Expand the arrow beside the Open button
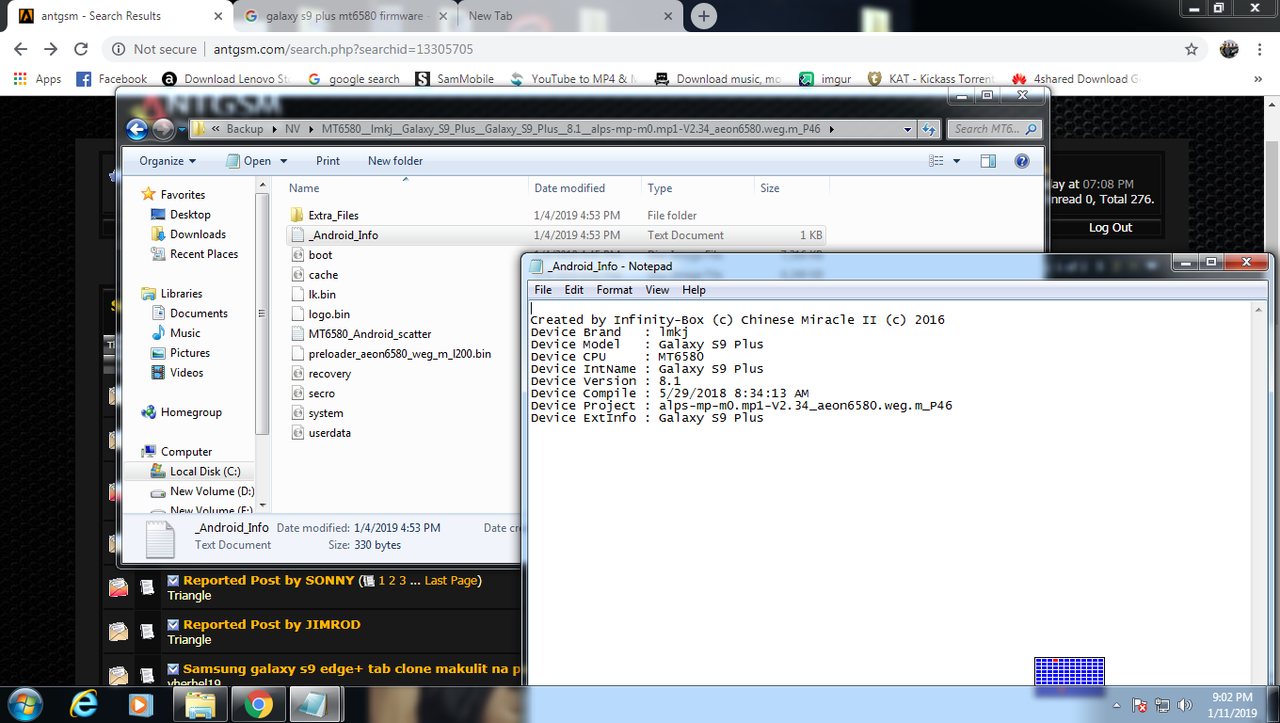Viewport: 1280px width, 723px height. coord(283,161)
